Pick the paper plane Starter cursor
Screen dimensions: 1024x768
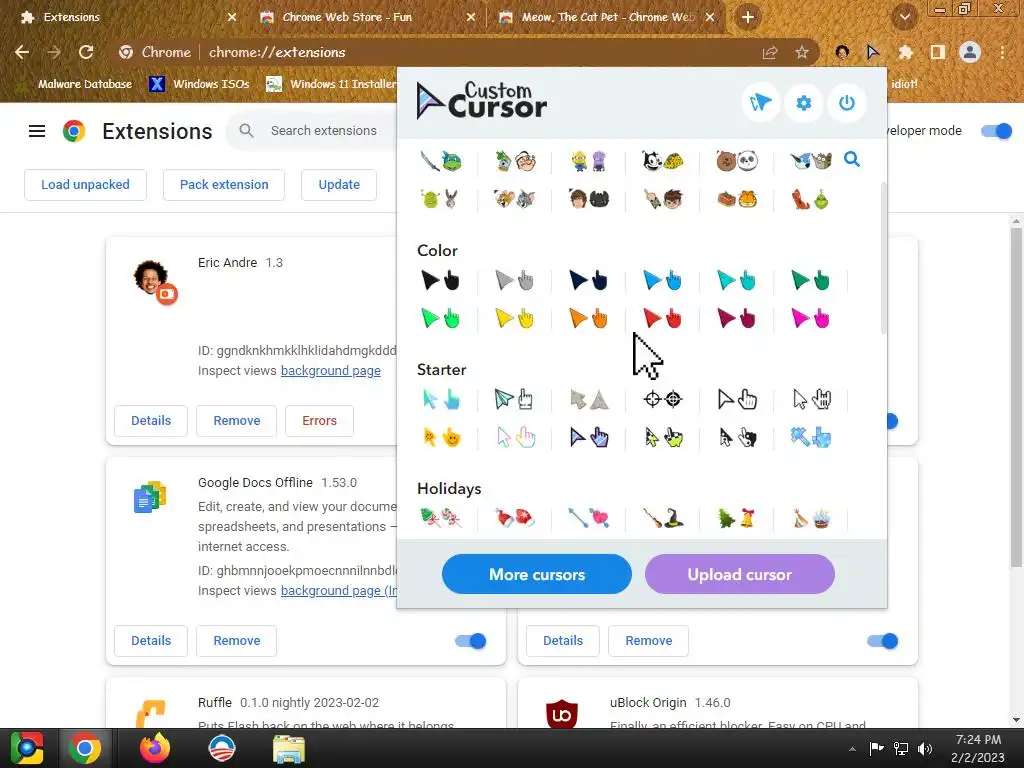(515, 399)
